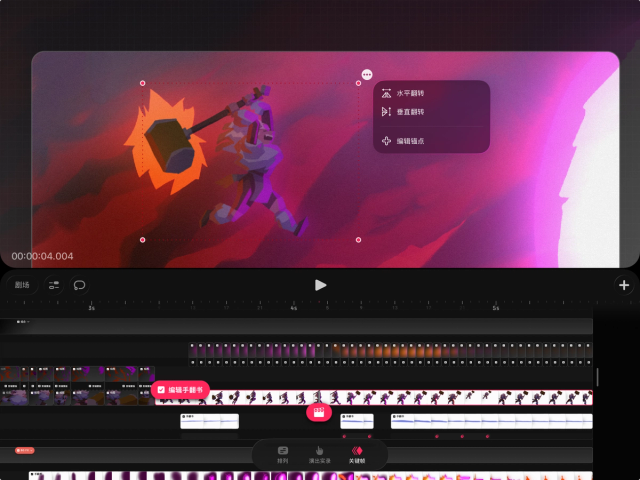Select the first white keyframe clip
640x480 pixels.
(209, 421)
